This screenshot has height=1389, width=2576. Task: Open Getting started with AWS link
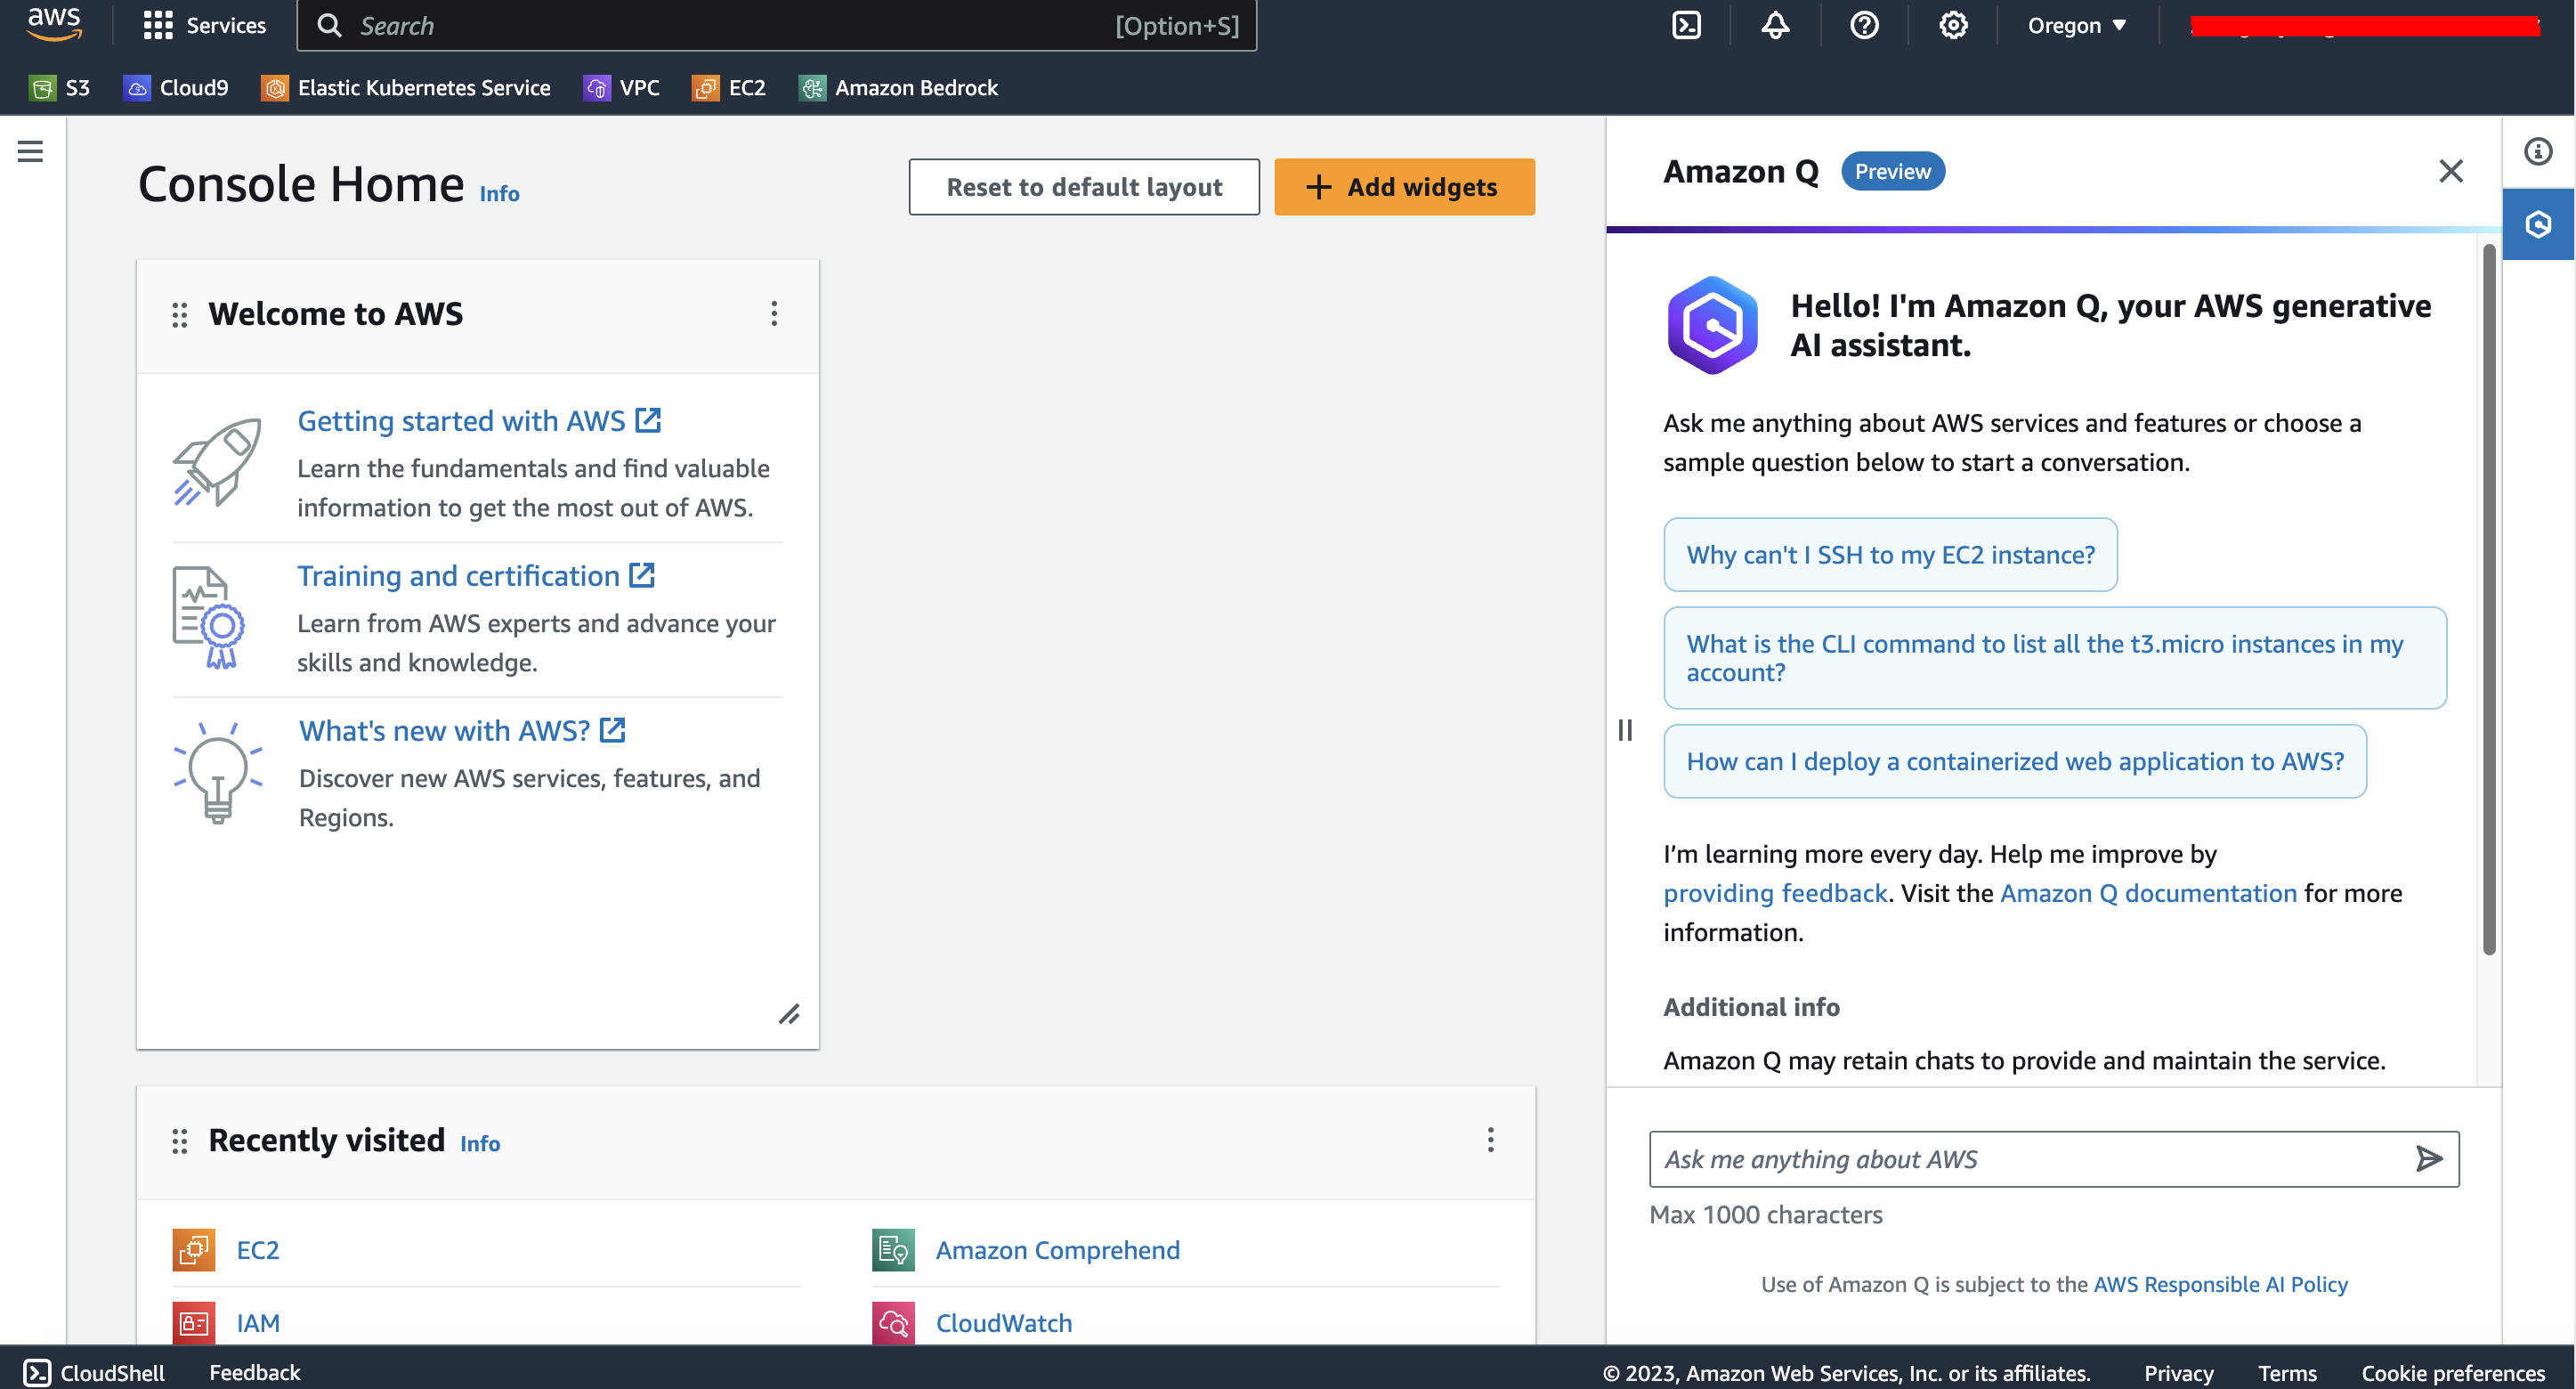tap(479, 421)
